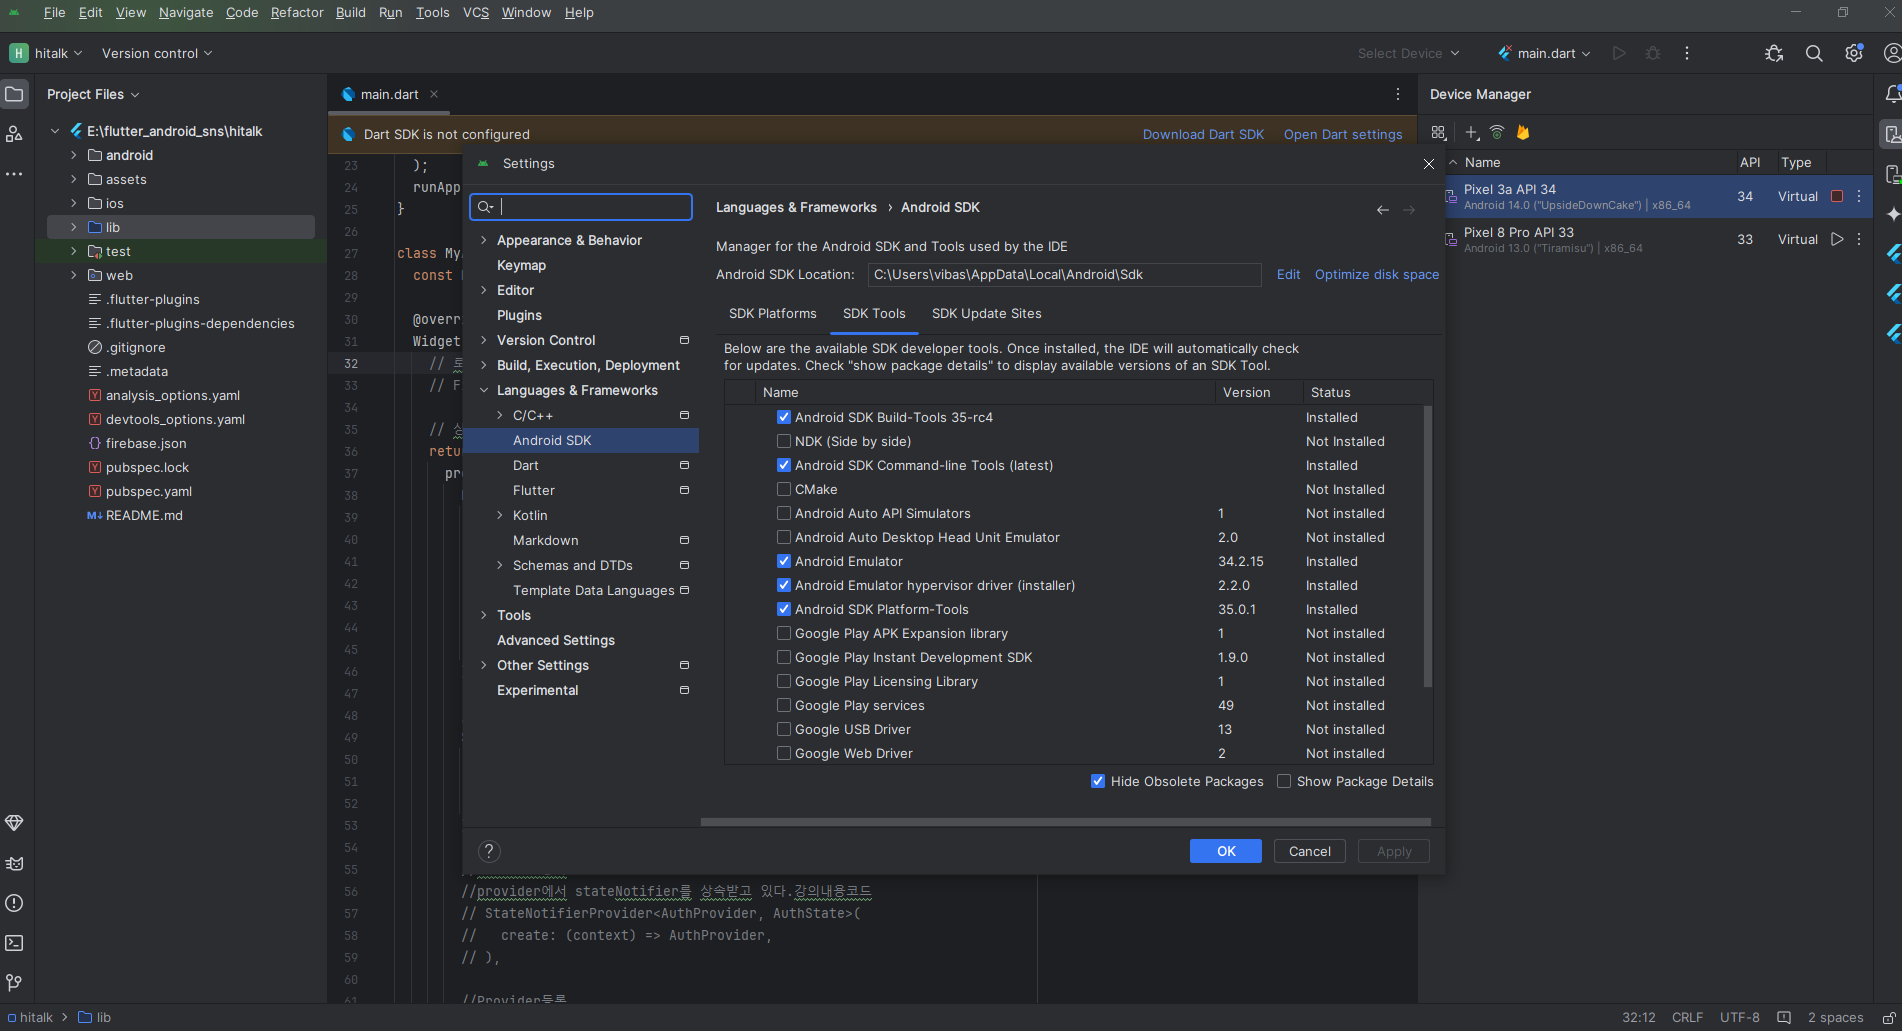Click the Settings help question mark icon

tap(489, 851)
